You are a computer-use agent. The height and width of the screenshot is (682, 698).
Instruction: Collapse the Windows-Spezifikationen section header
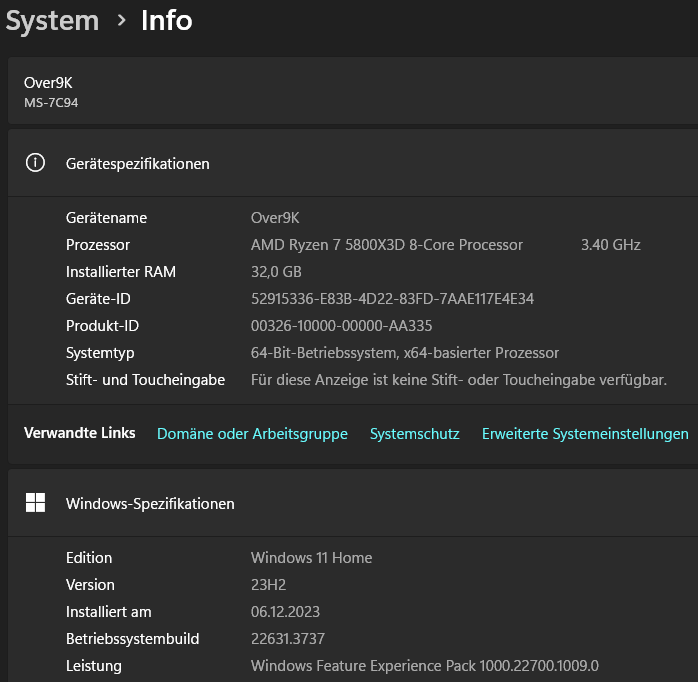click(350, 503)
